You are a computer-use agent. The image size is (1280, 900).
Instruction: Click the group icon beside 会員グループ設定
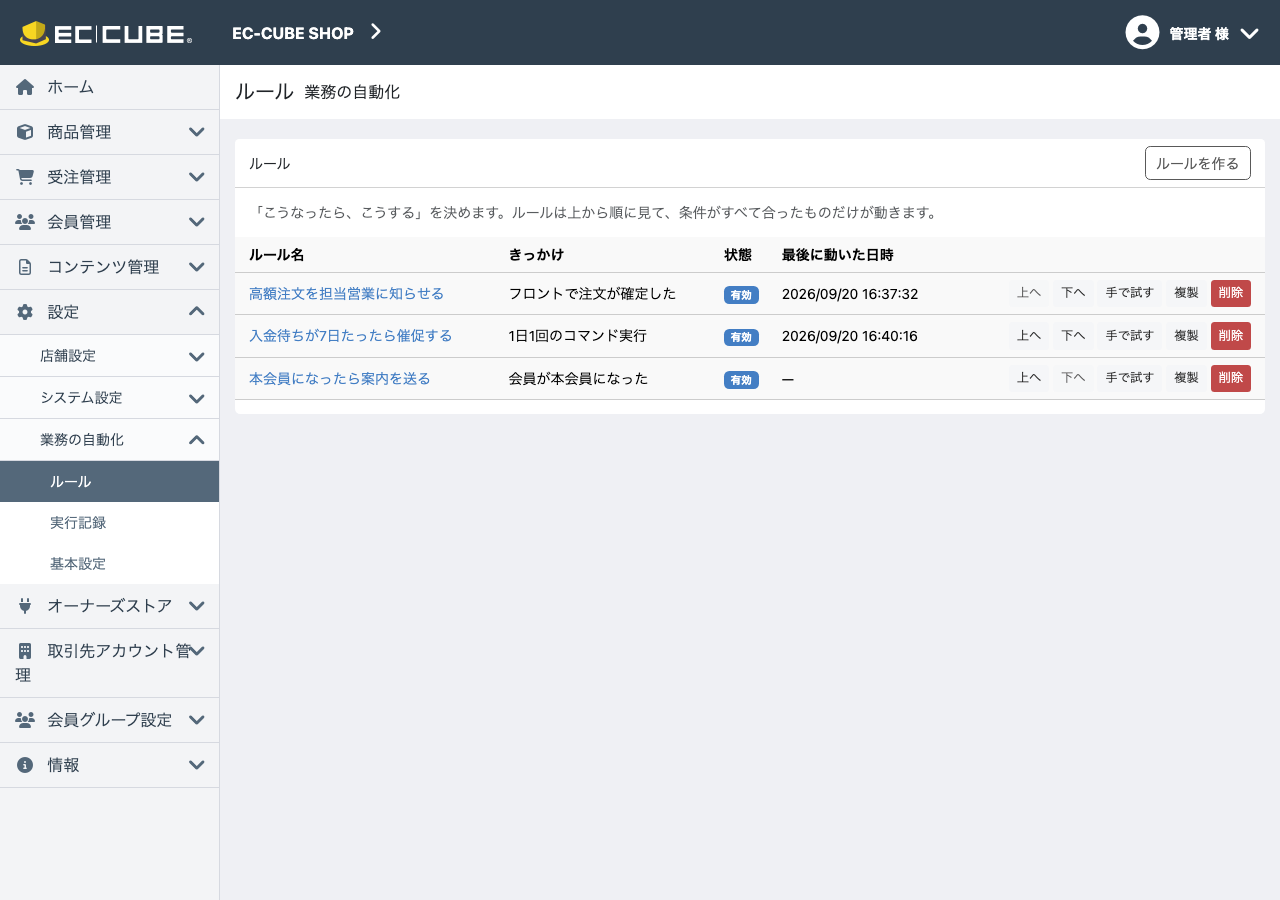pos(25,720)
